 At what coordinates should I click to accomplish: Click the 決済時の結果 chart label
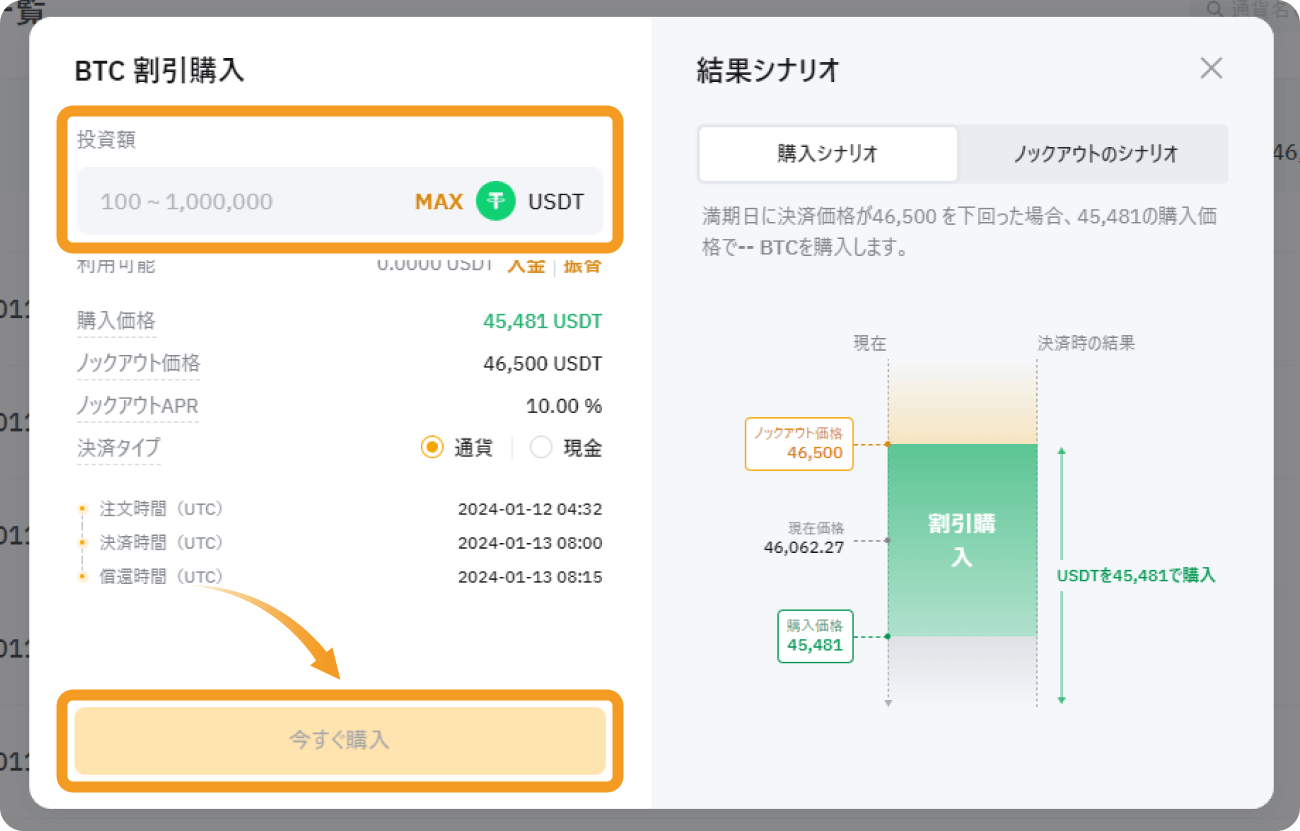pos(1086,343)
